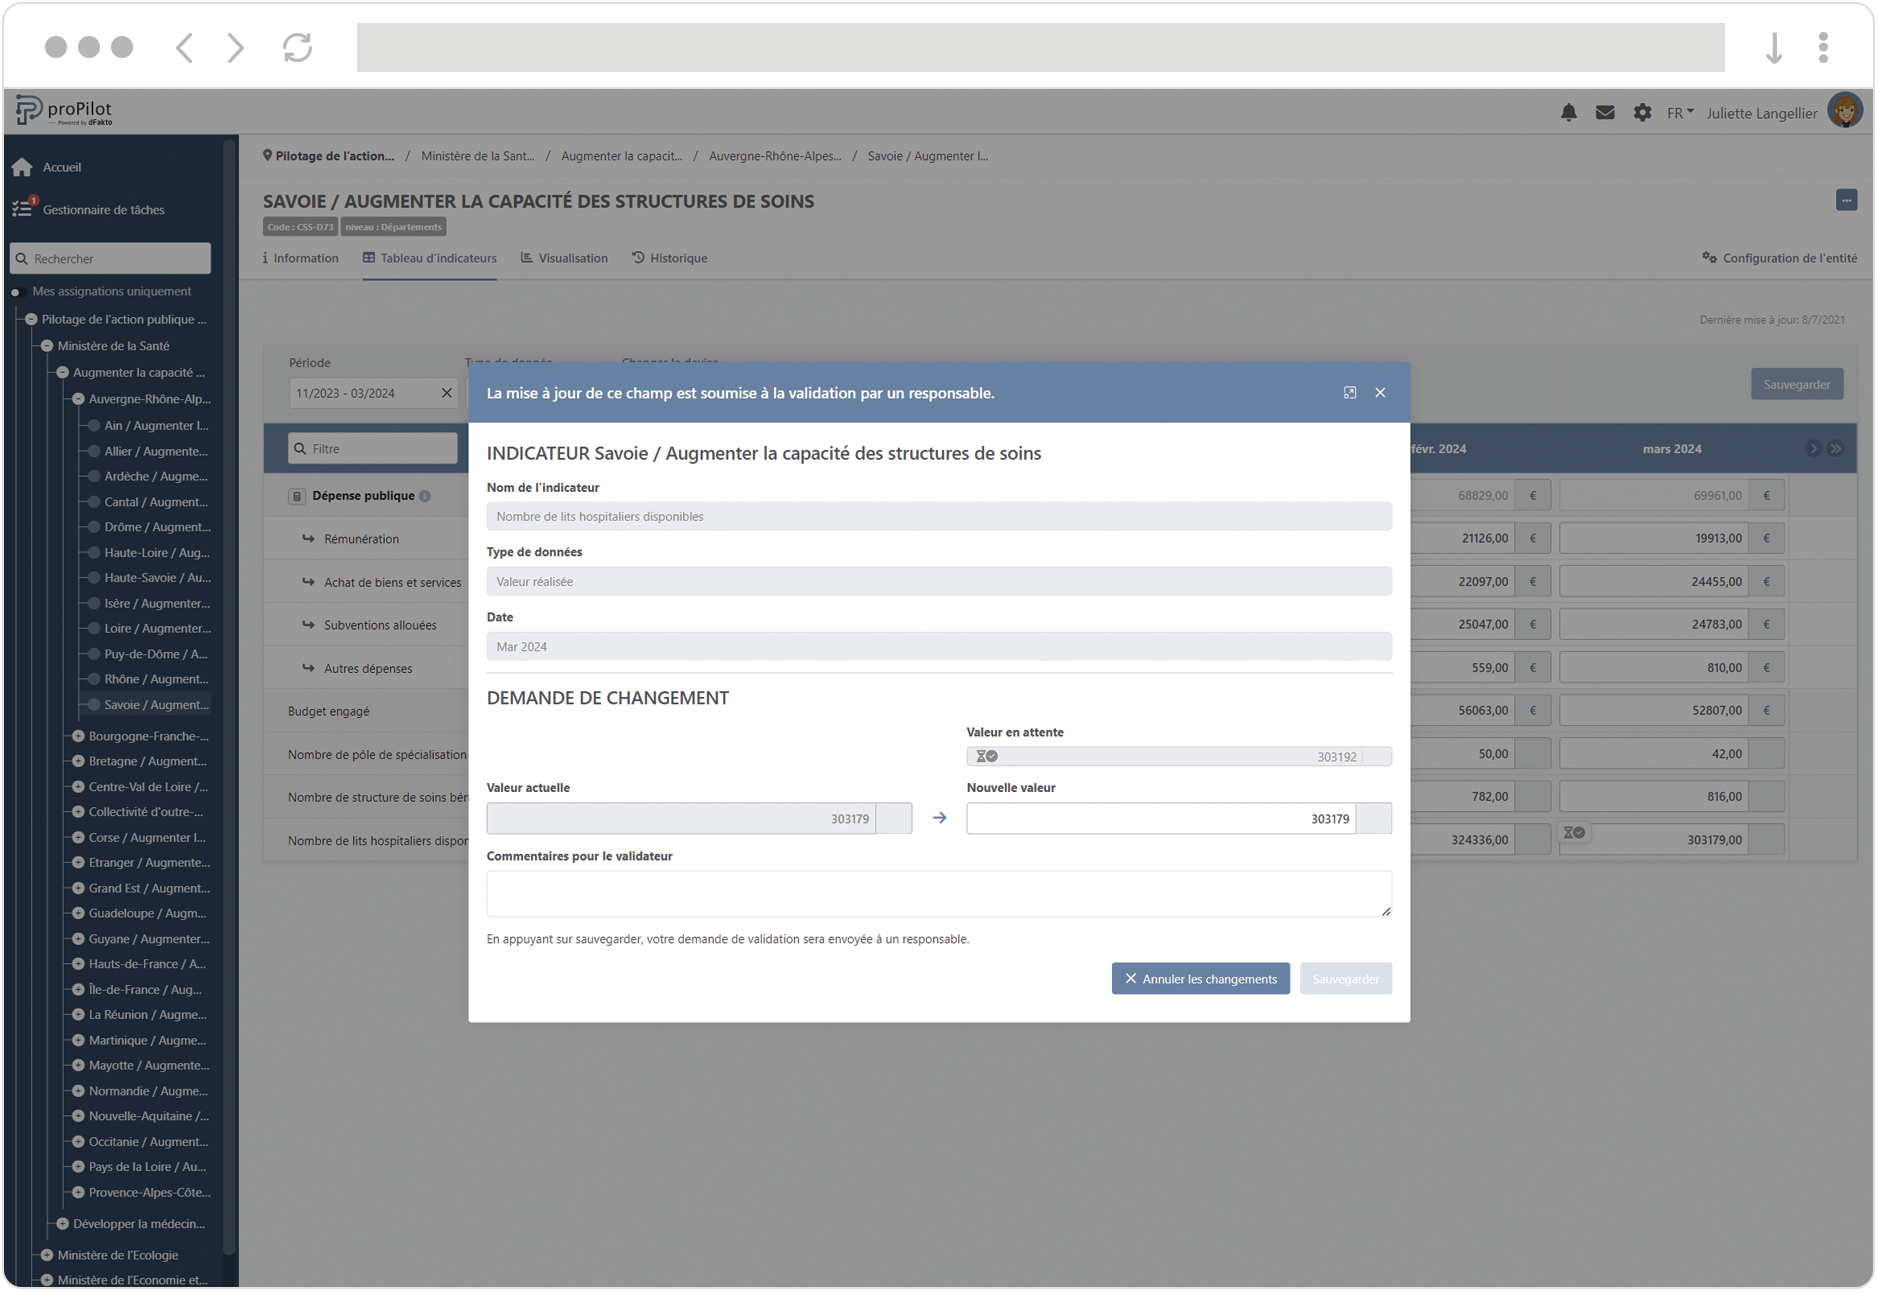Switch to the Visualisation tab

(x=564, y=258)
